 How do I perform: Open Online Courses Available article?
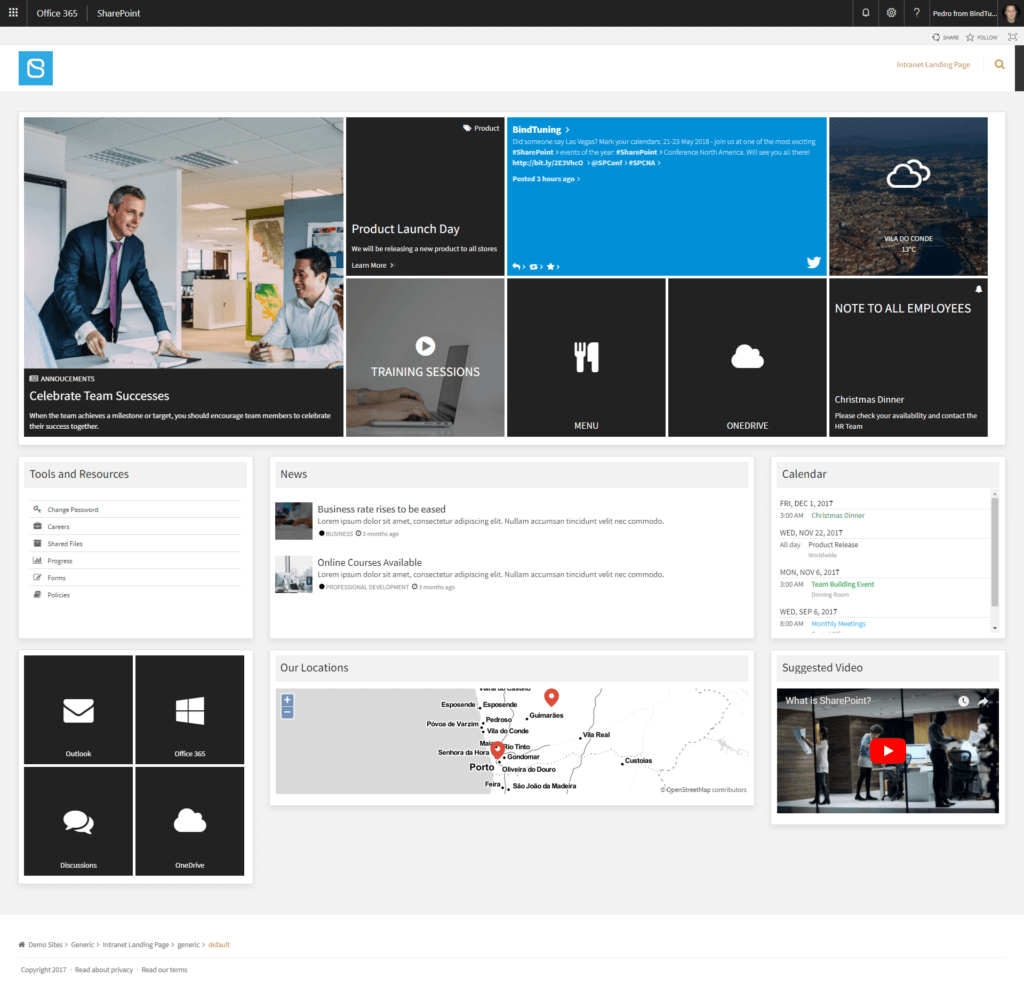coord(370,562)
